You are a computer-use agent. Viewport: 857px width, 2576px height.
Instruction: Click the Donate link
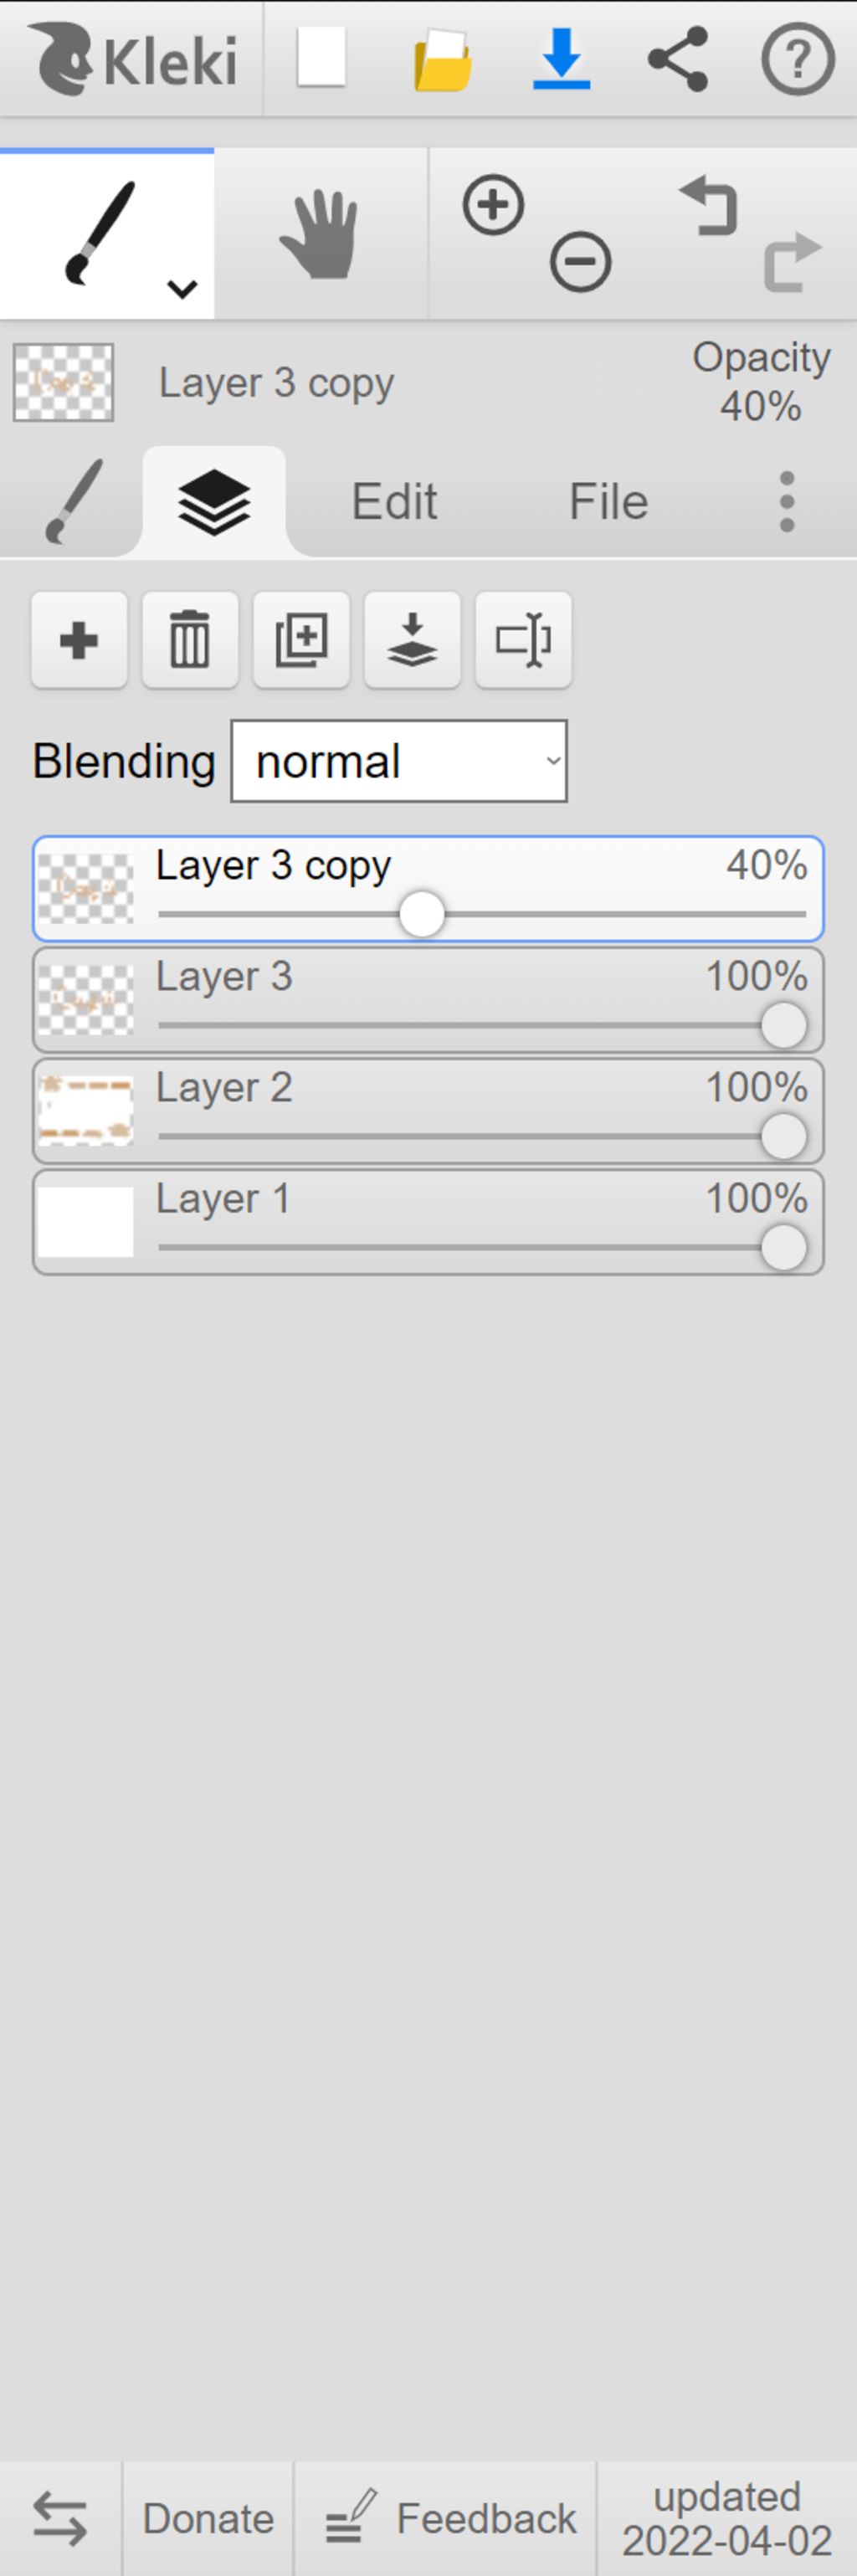click(x=208, y=2518)
